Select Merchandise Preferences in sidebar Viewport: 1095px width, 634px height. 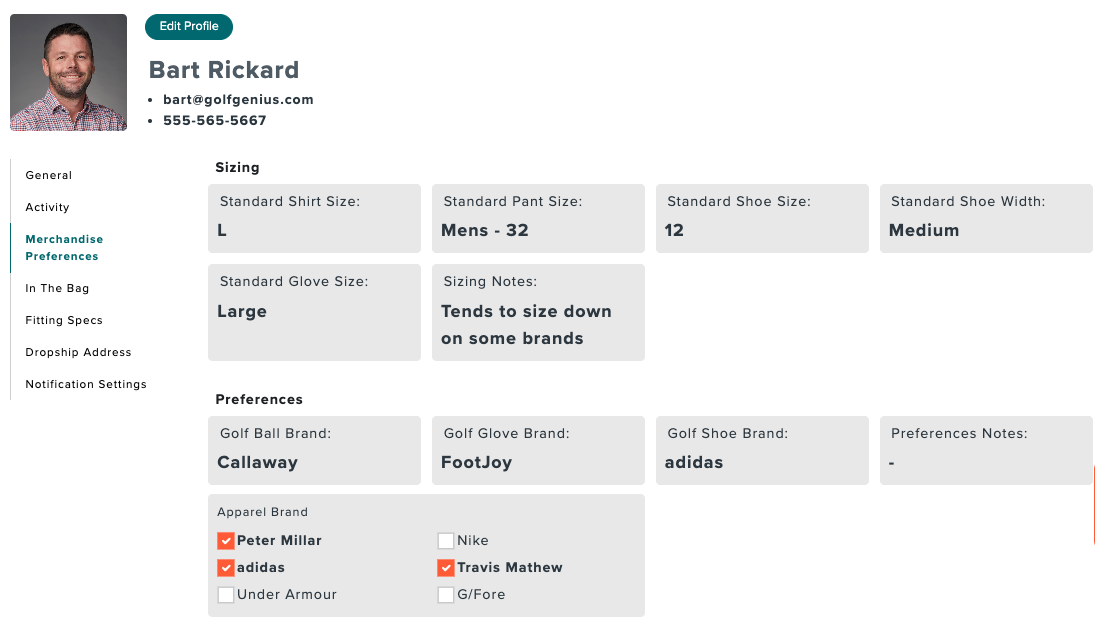pos(64,248)
